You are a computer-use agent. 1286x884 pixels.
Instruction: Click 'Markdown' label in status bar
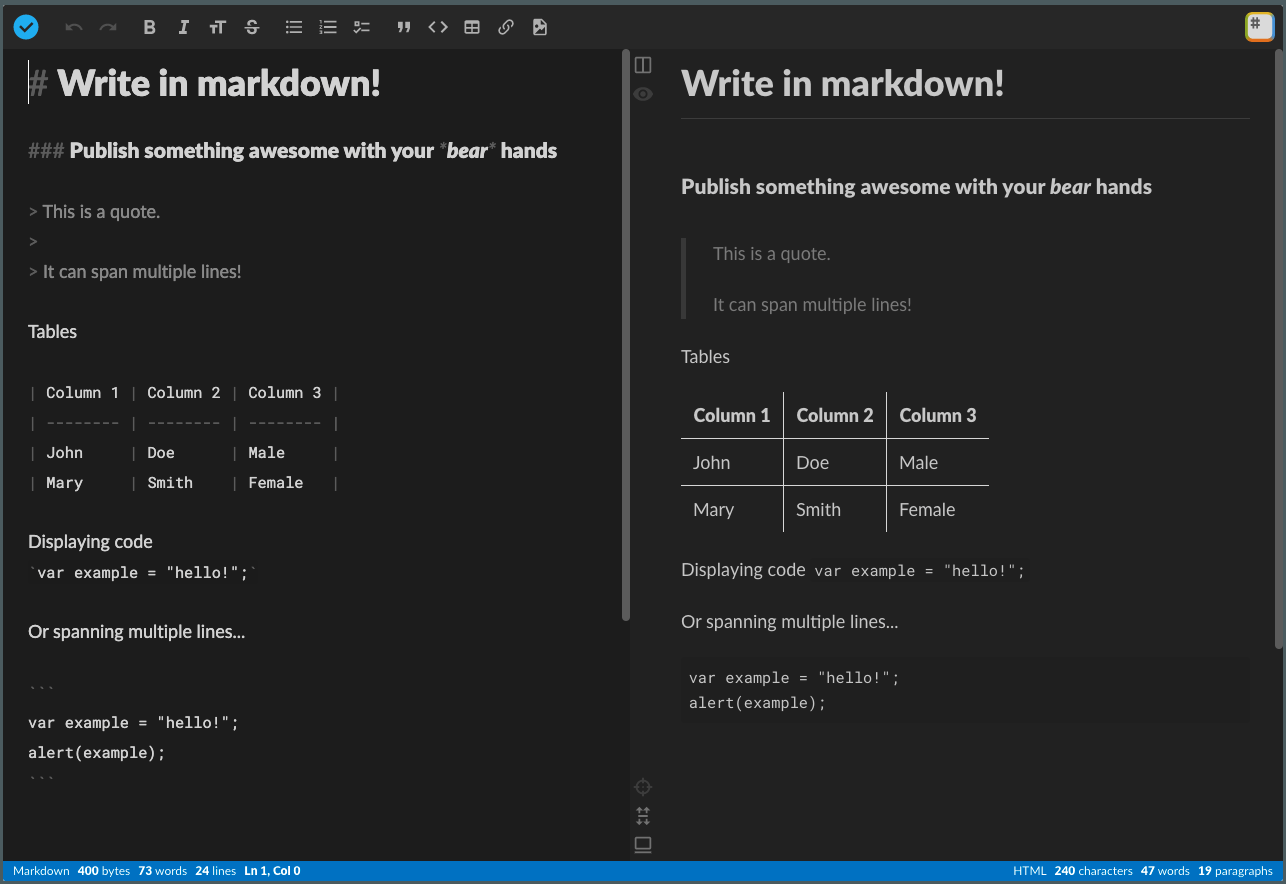tap(41, 871)
